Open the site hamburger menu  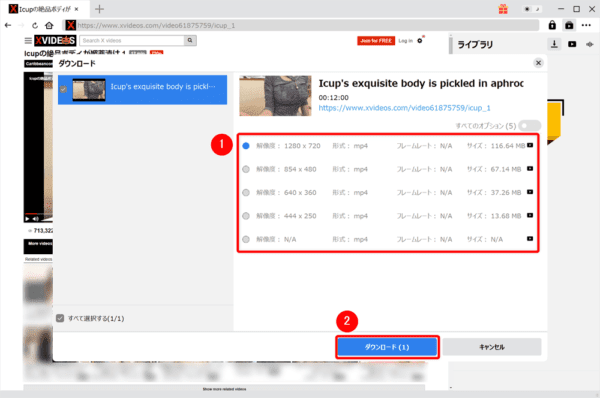pyautogui.click(x=28, y=40)
